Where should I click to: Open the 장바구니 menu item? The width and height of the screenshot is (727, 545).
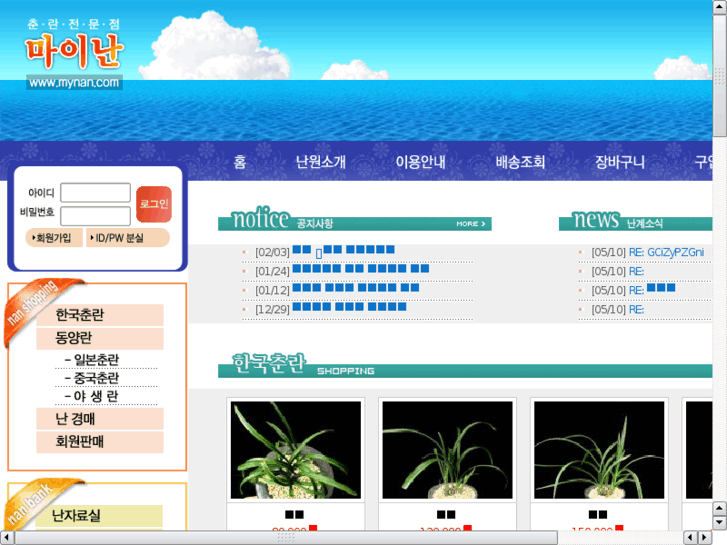[620, 162]
